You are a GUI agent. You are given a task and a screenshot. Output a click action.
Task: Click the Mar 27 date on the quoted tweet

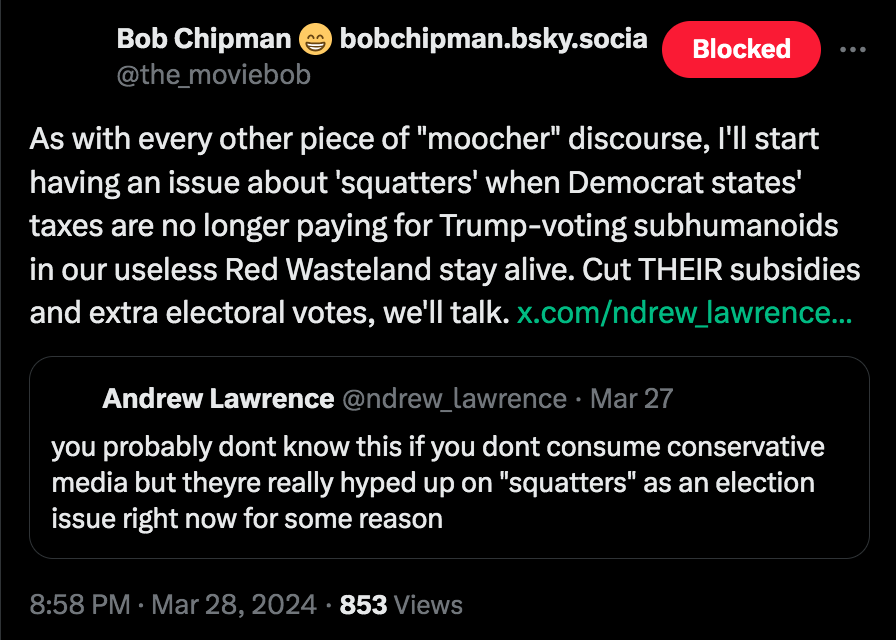point(631,399)
